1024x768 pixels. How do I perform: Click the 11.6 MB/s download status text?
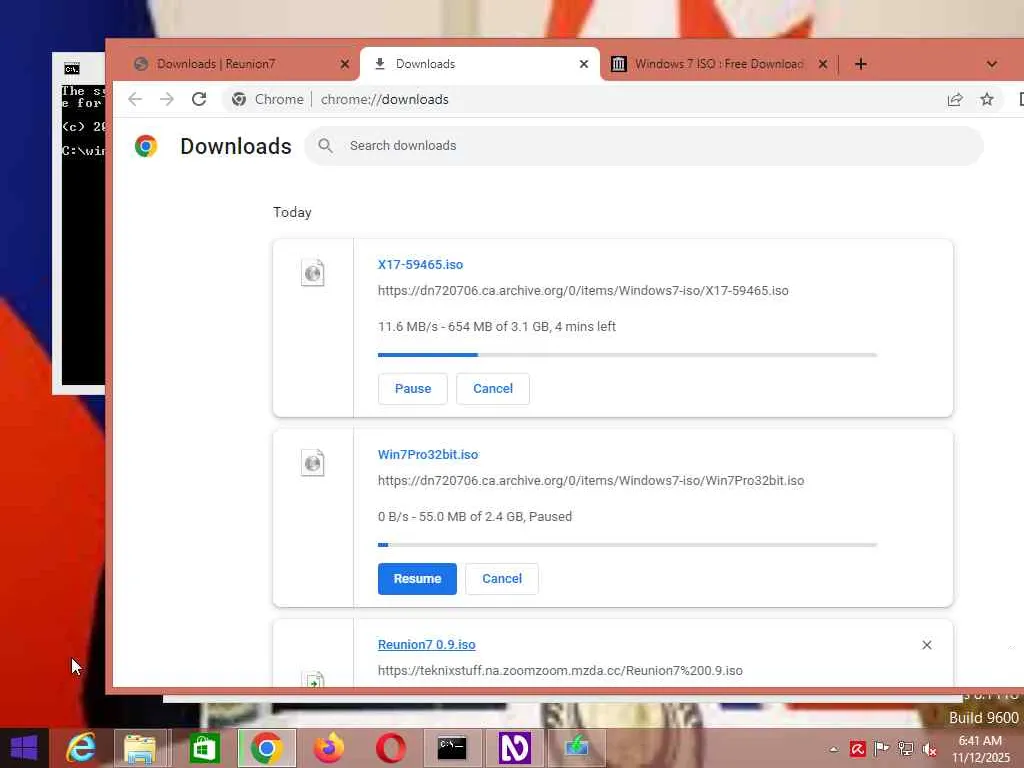497,327
